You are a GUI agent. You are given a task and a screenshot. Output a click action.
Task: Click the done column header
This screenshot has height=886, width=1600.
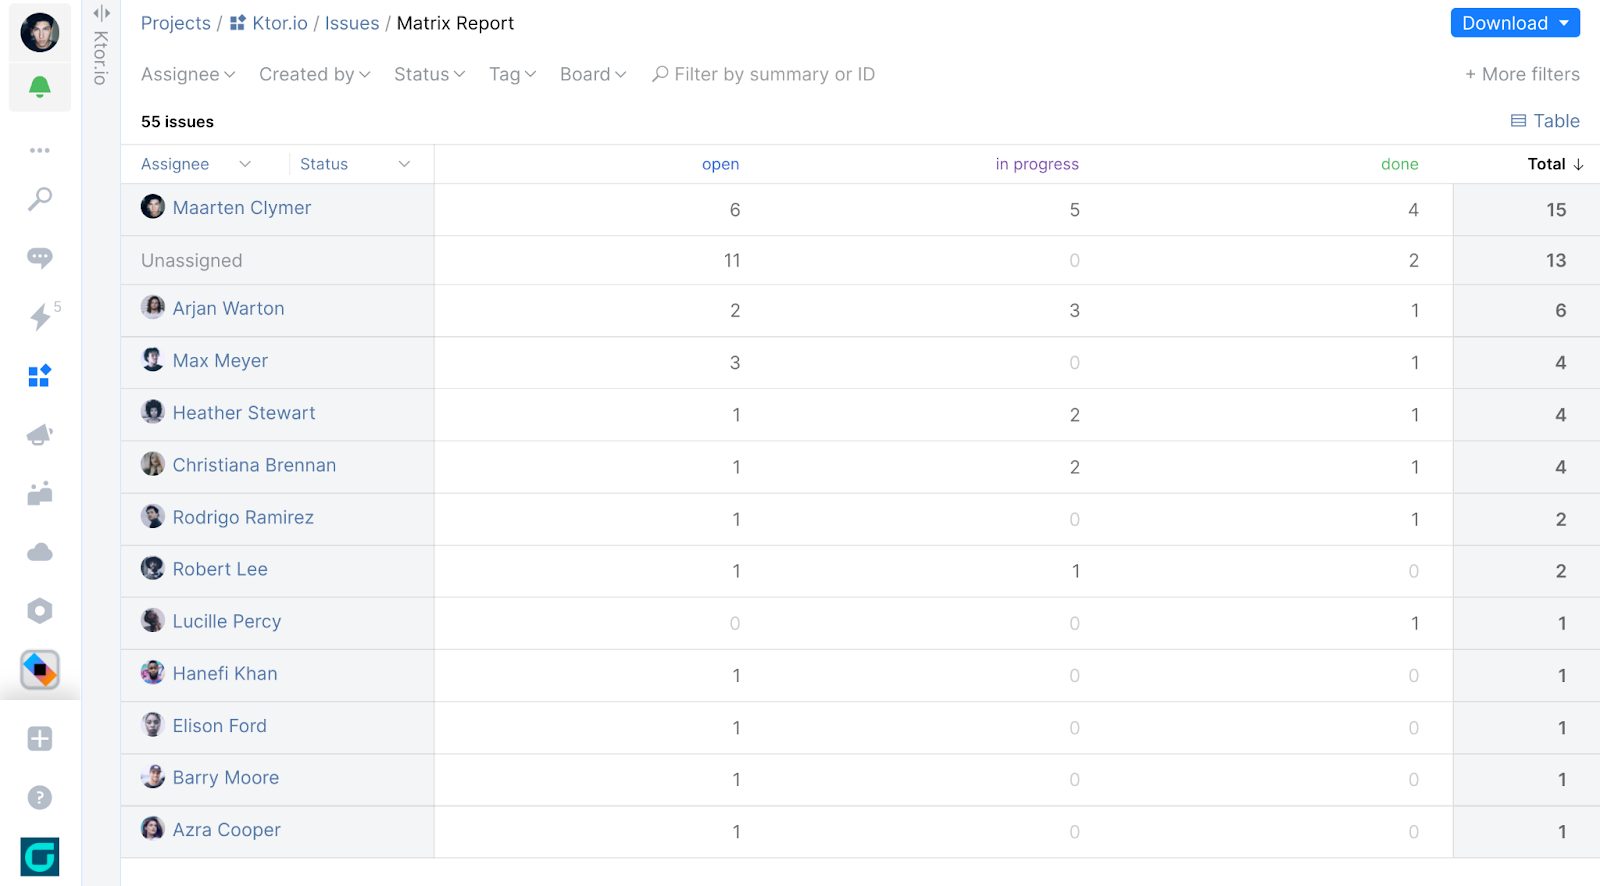[x=1399, y=164]
